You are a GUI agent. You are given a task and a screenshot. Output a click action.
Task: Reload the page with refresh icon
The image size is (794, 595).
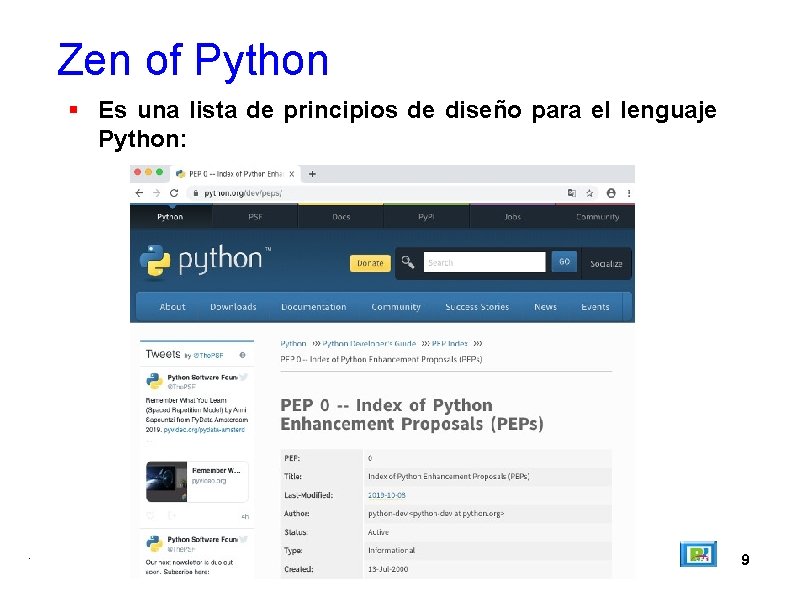[174, 193]
